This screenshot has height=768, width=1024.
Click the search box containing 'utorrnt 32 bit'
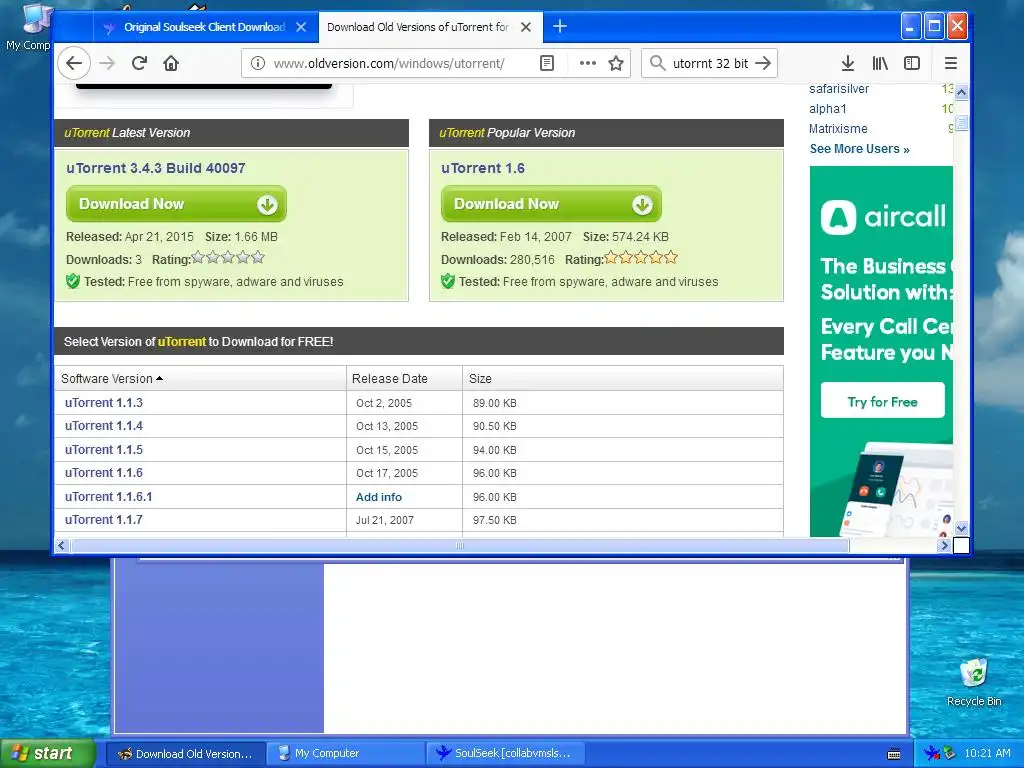tap(711, 63)
